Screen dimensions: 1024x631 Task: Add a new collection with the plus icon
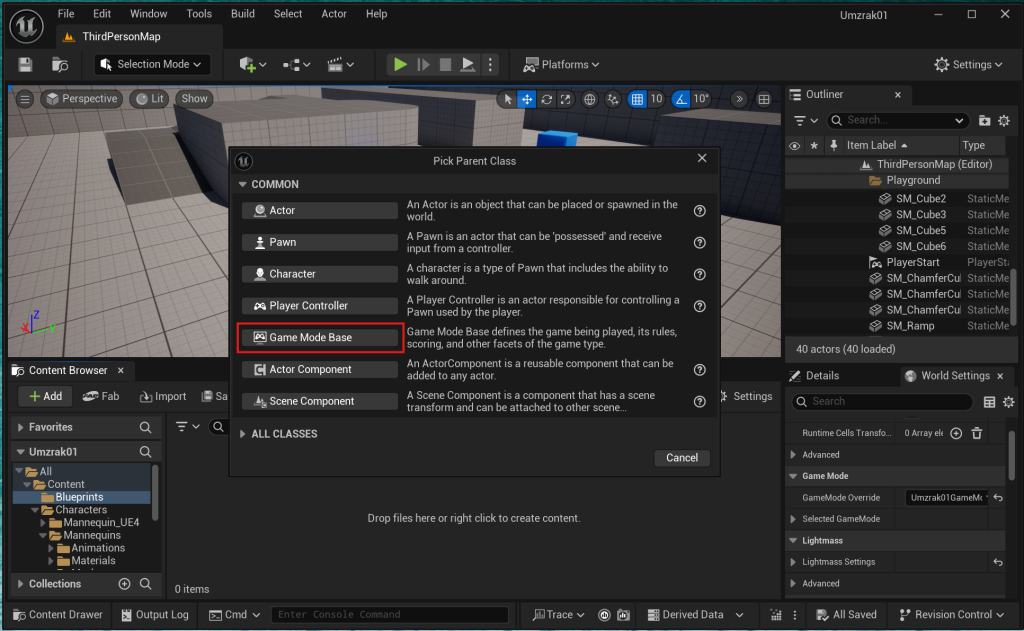pyautogui.click(x=124, y=584)
